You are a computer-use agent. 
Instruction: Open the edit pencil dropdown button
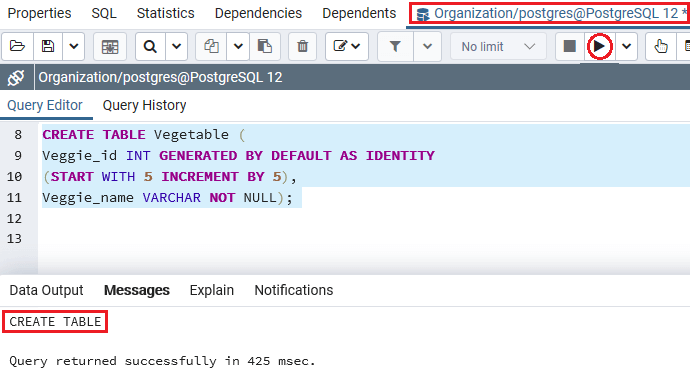pos(346,46)
